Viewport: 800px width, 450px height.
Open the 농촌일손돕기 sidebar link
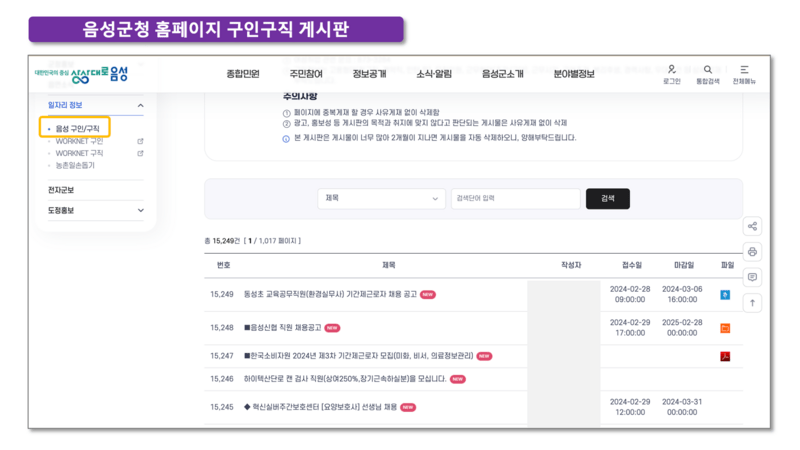click(75, 165)
